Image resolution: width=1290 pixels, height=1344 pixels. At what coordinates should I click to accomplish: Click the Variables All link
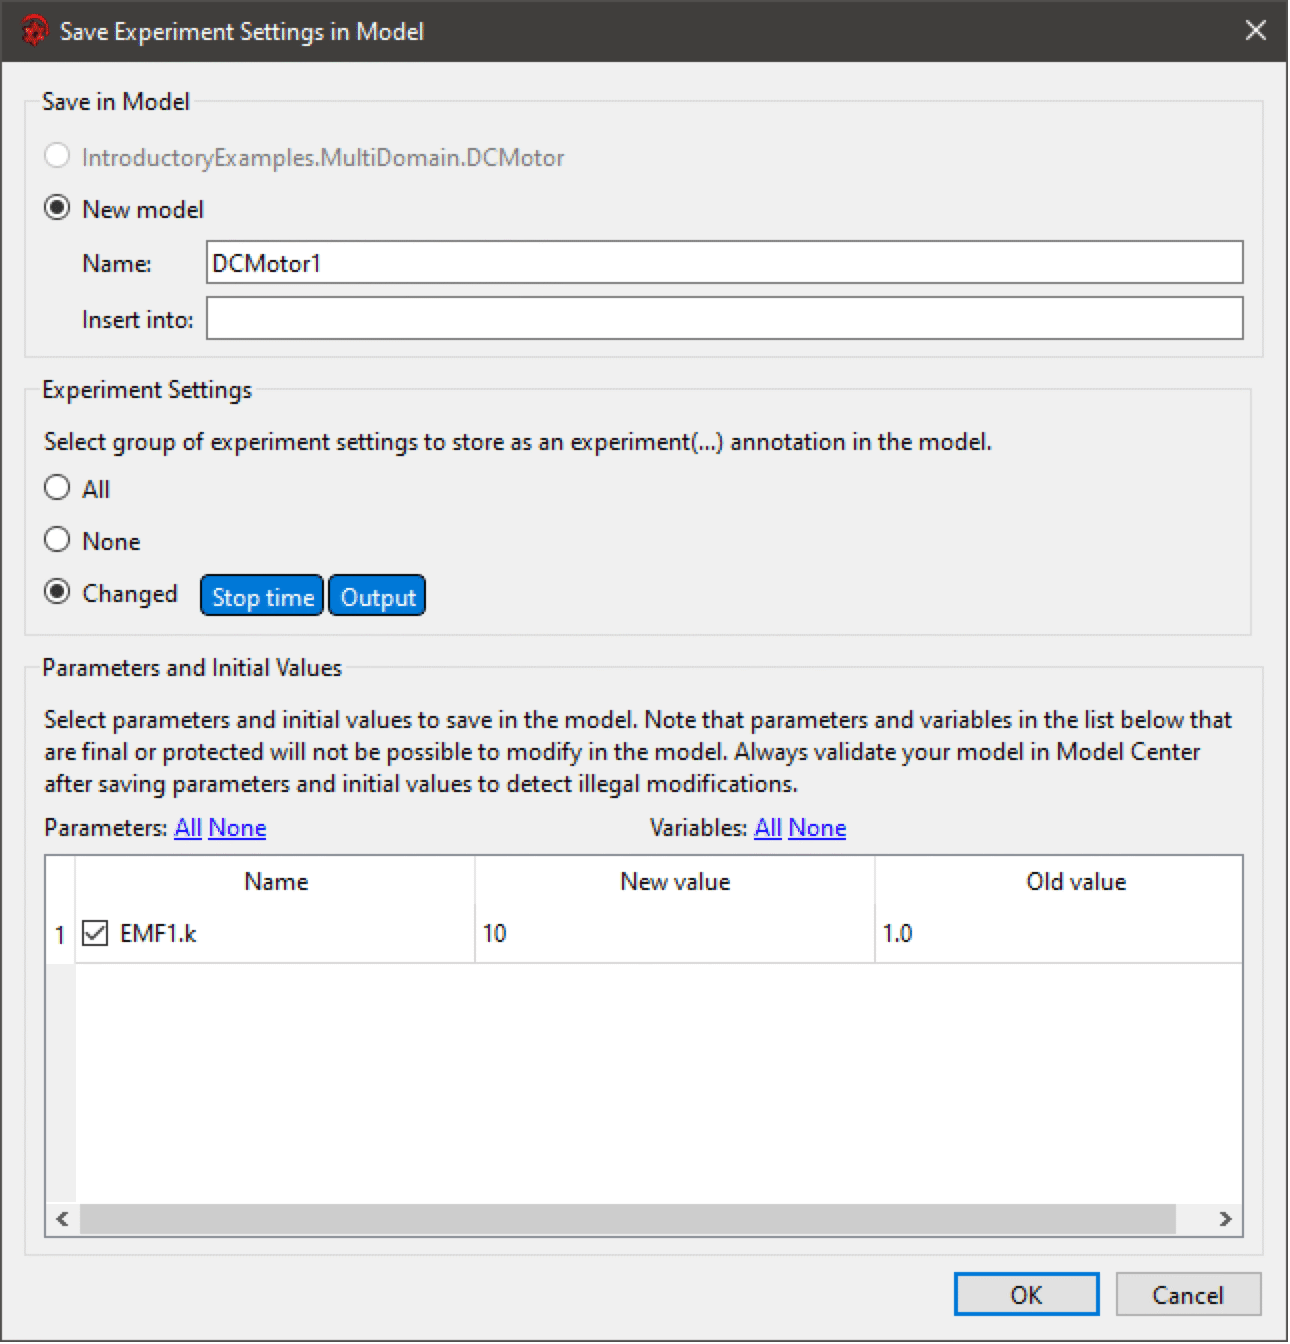tap(768, 828)
